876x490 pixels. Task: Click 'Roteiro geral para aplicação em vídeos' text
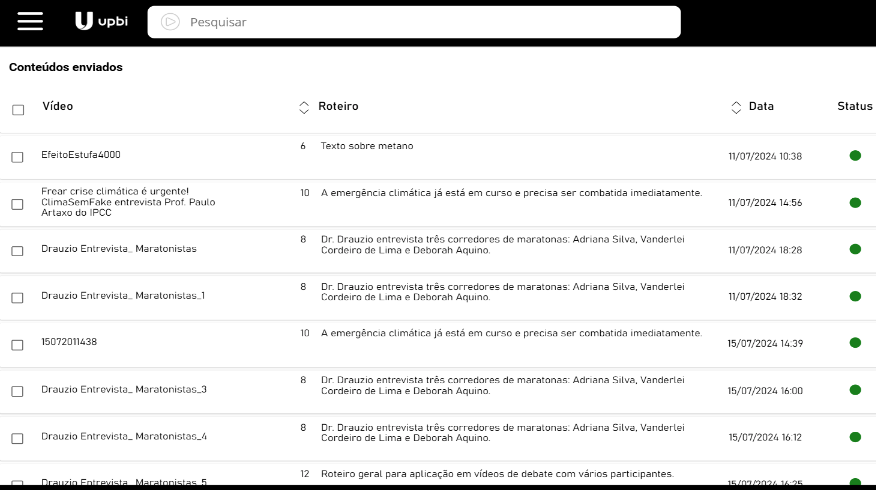(497, 474)
